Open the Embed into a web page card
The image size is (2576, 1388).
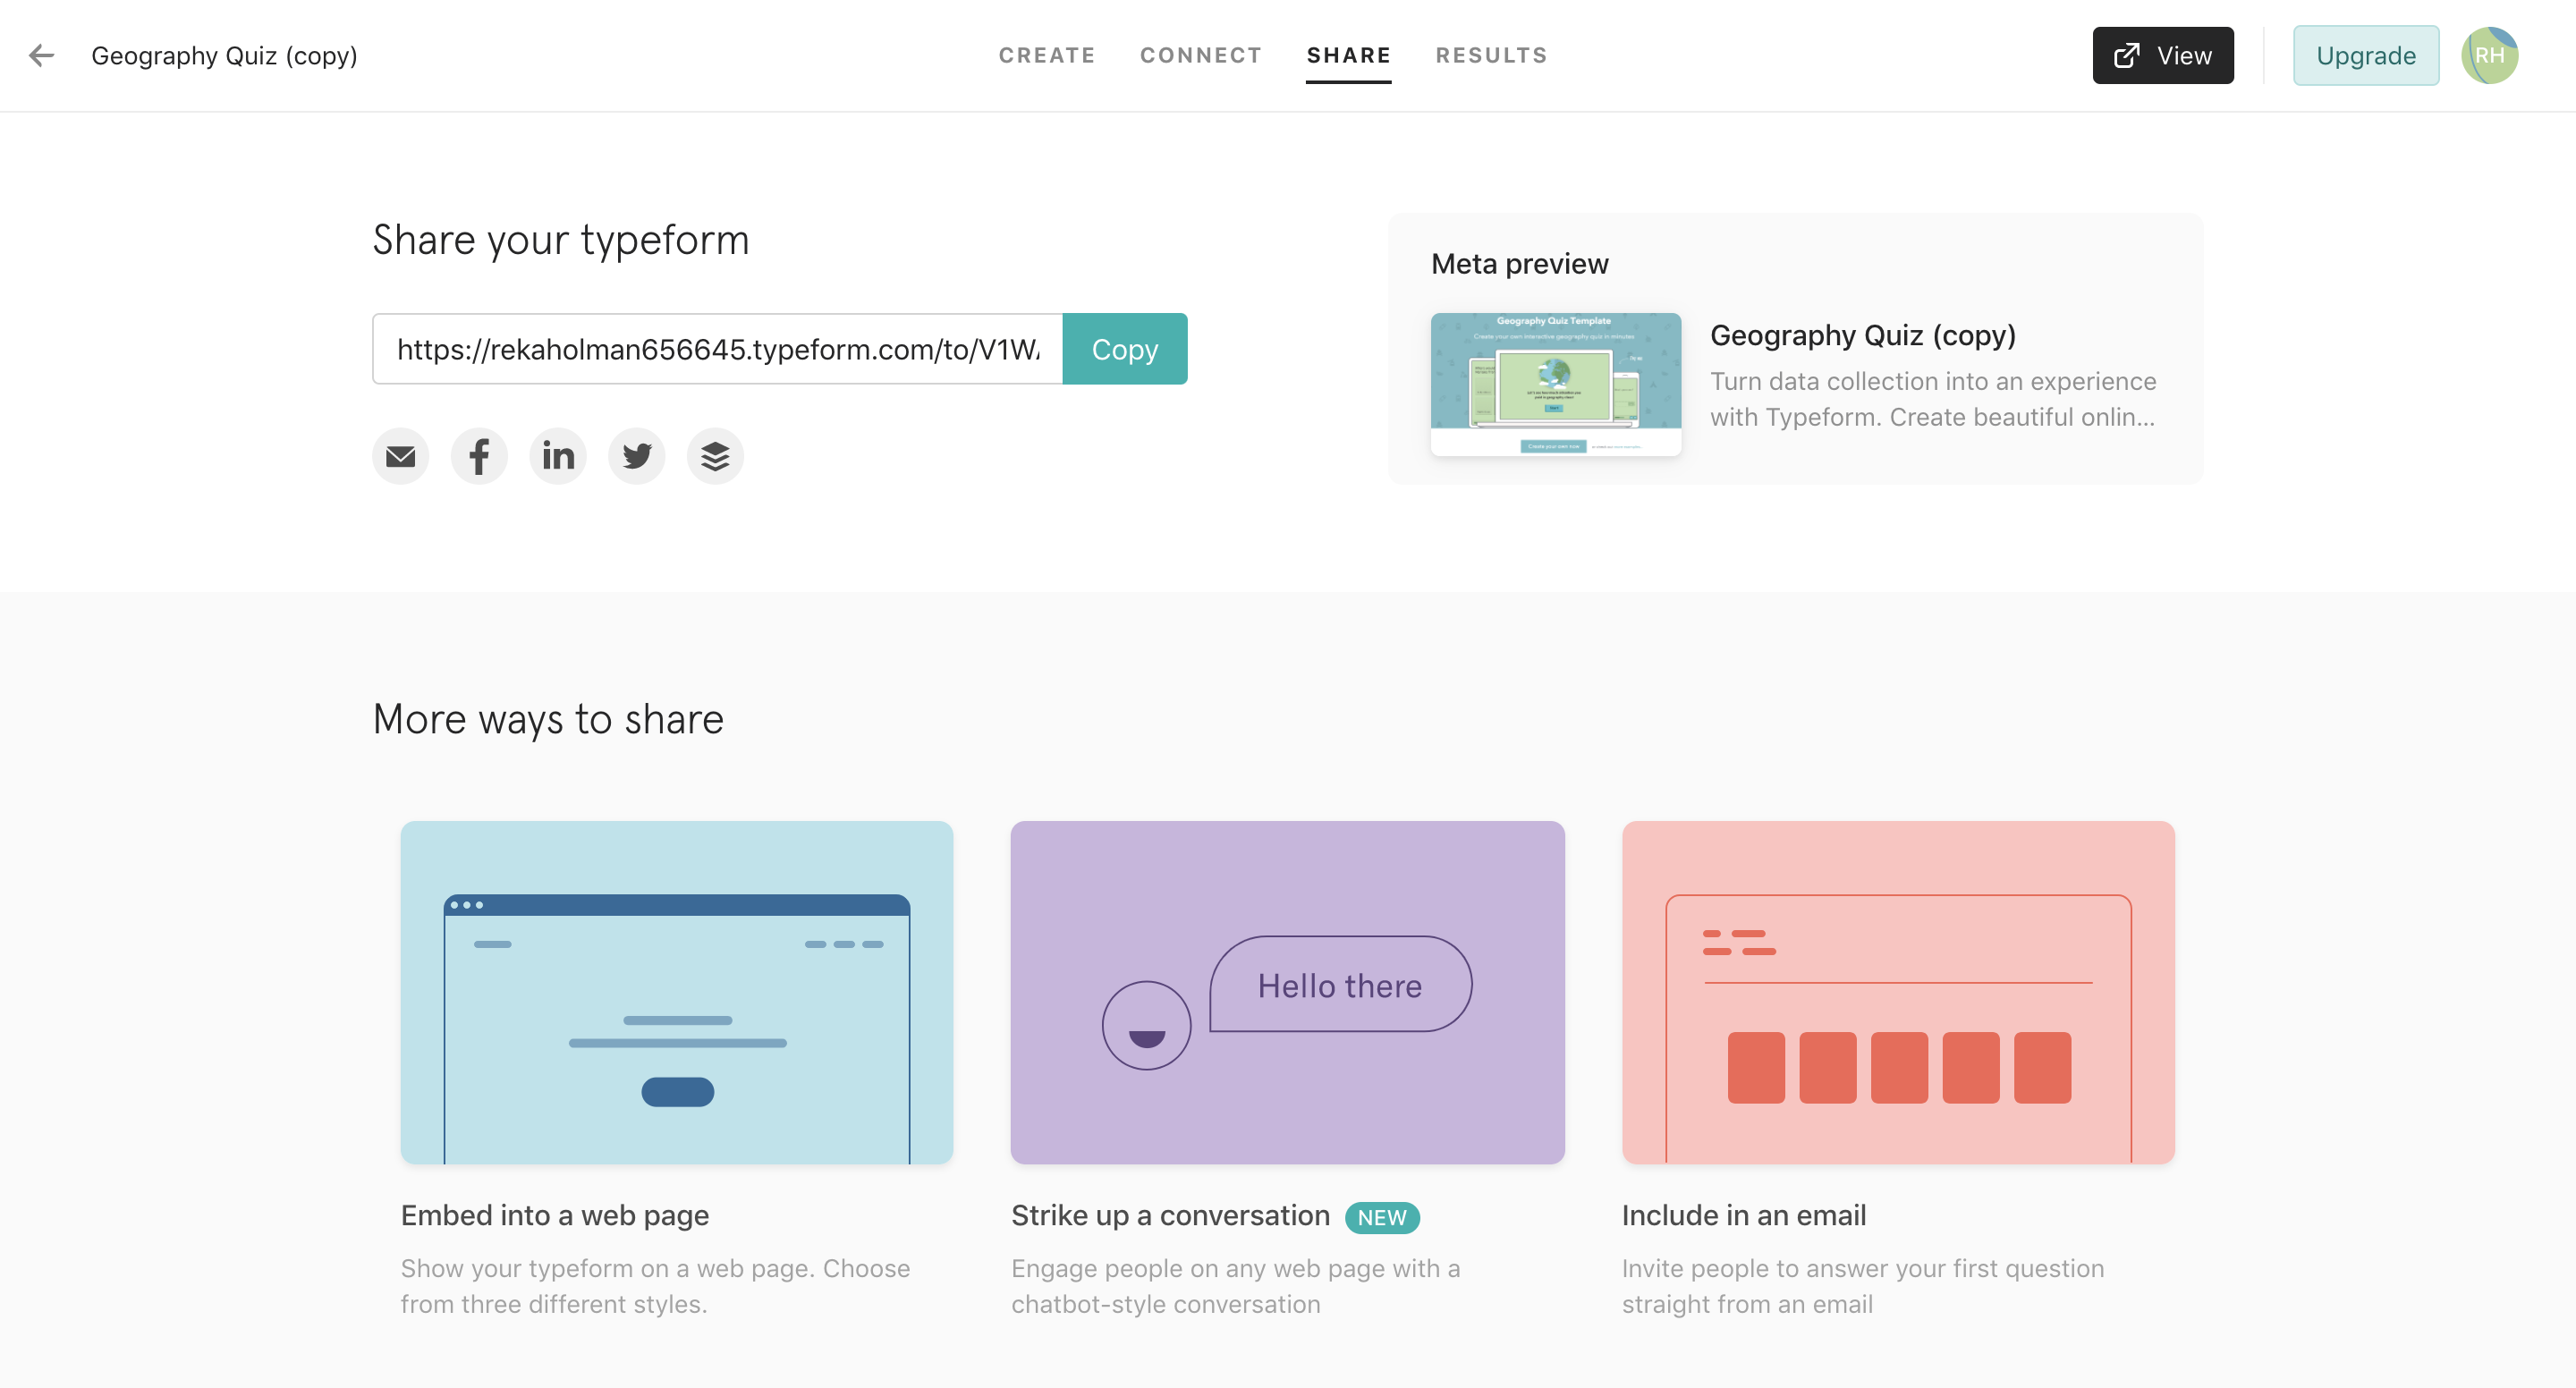[677, 992]
